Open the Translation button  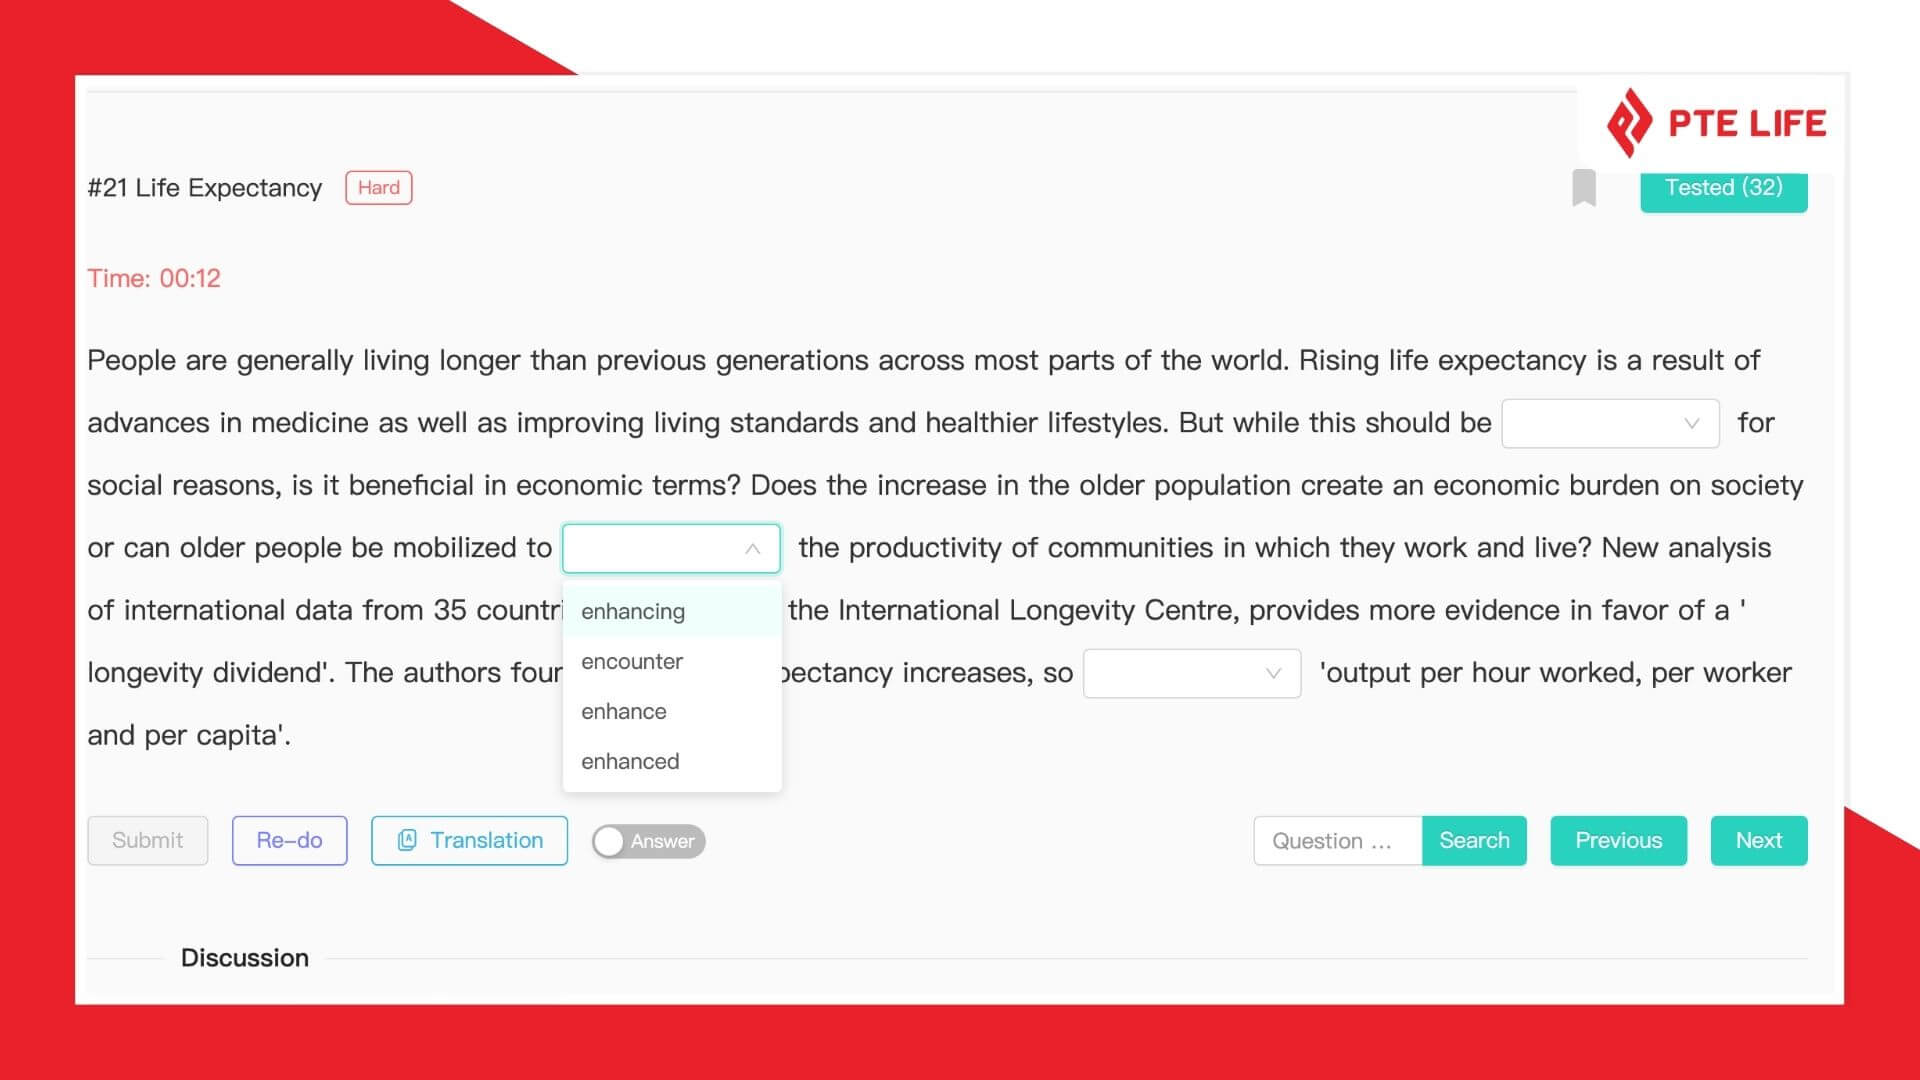click(x=469, y=840)
